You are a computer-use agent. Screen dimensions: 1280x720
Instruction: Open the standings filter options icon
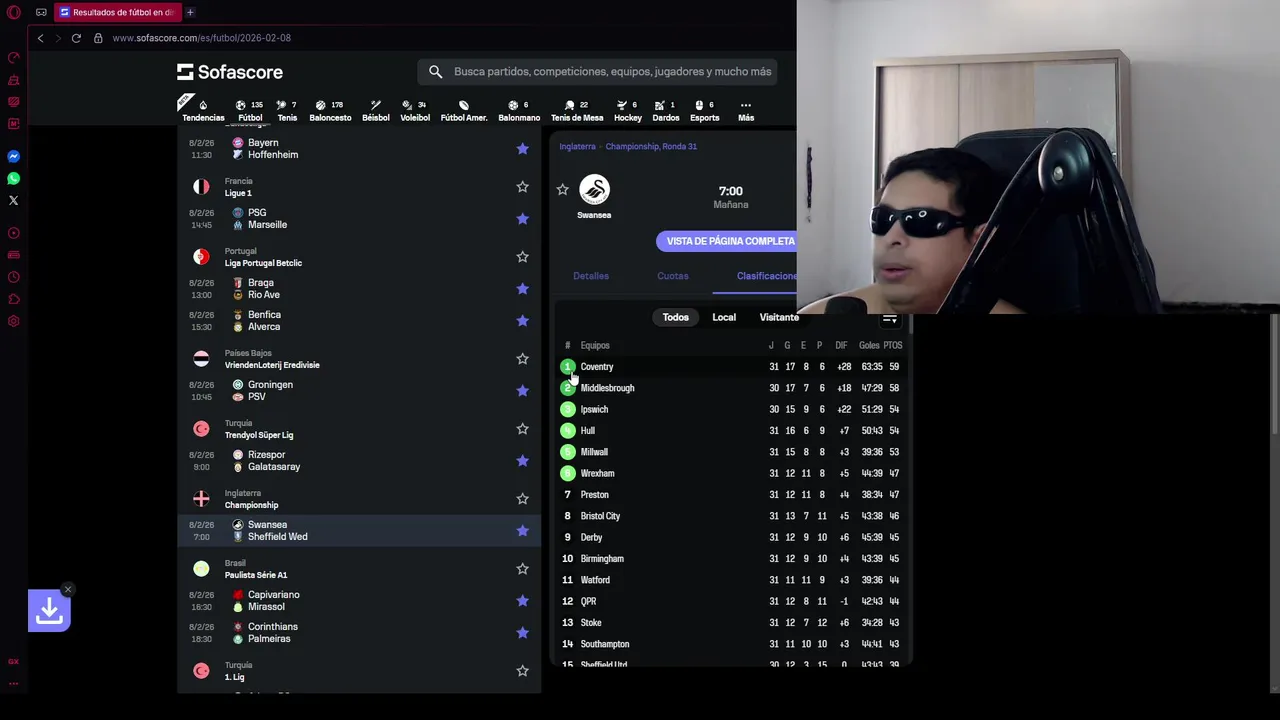889,318
